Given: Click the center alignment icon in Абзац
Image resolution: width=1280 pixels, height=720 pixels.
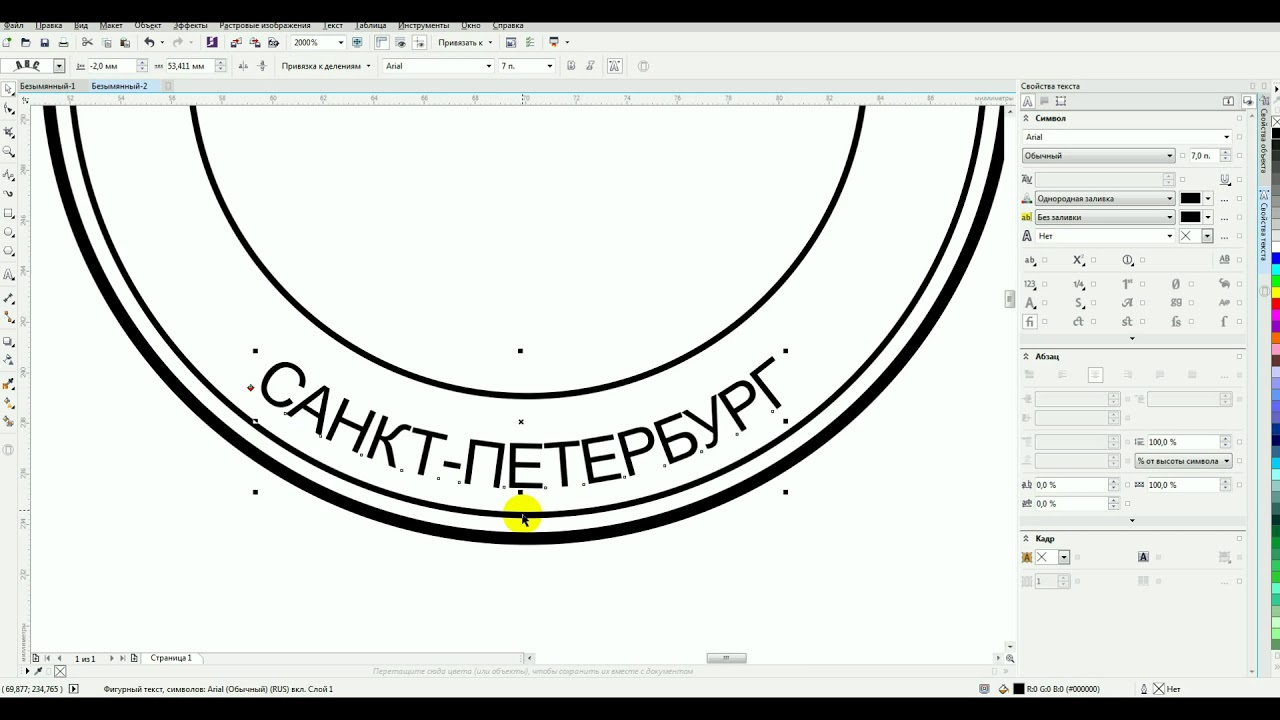Looking at the screenshot, I should [1095, 375].
